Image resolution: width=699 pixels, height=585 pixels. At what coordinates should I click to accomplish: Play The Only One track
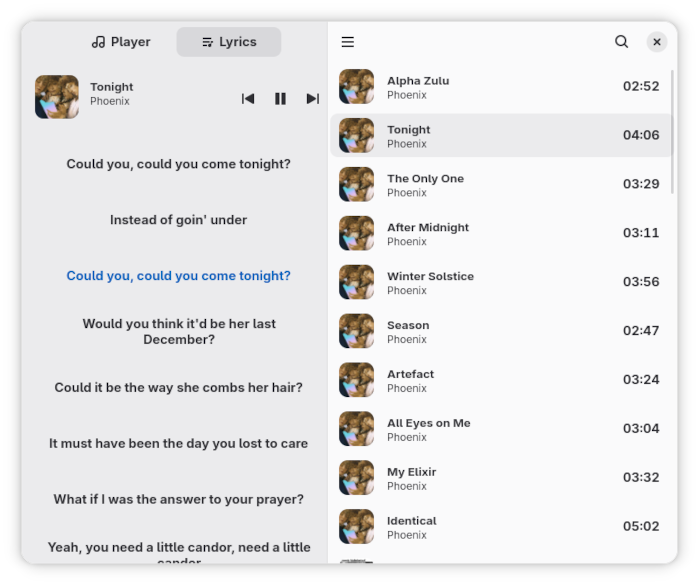click(x=501, y=184)
